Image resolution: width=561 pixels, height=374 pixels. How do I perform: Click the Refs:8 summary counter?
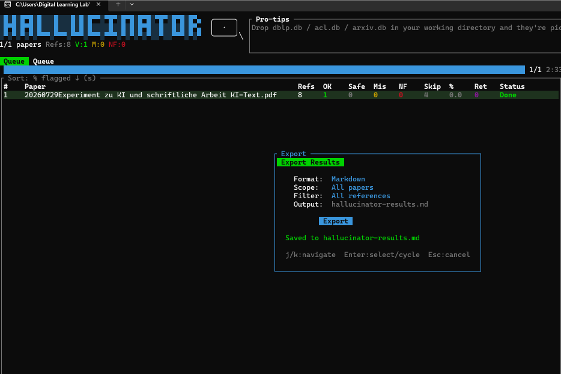tap(58, 45)
